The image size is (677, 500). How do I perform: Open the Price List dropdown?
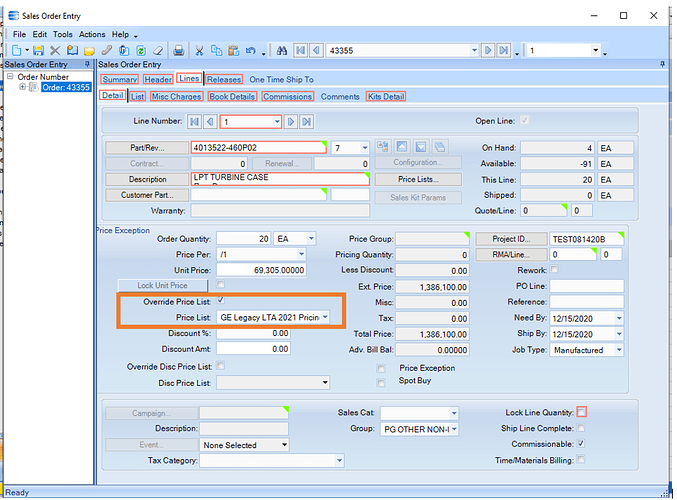click(325, 317)
